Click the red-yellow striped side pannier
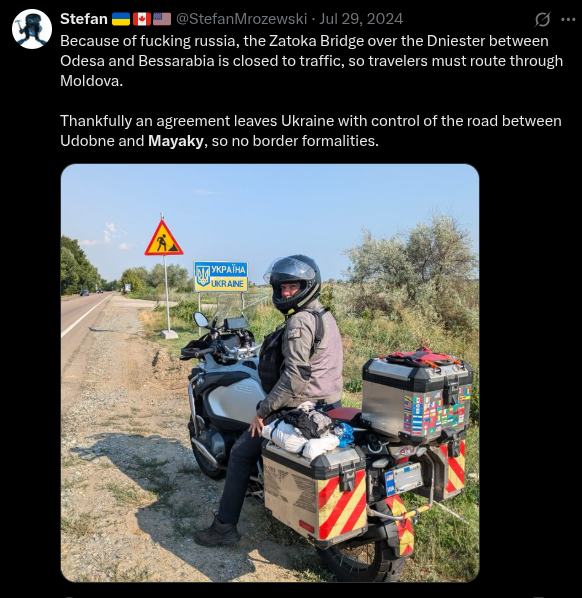This screenshot has width=582, height=598. [315, 494]
